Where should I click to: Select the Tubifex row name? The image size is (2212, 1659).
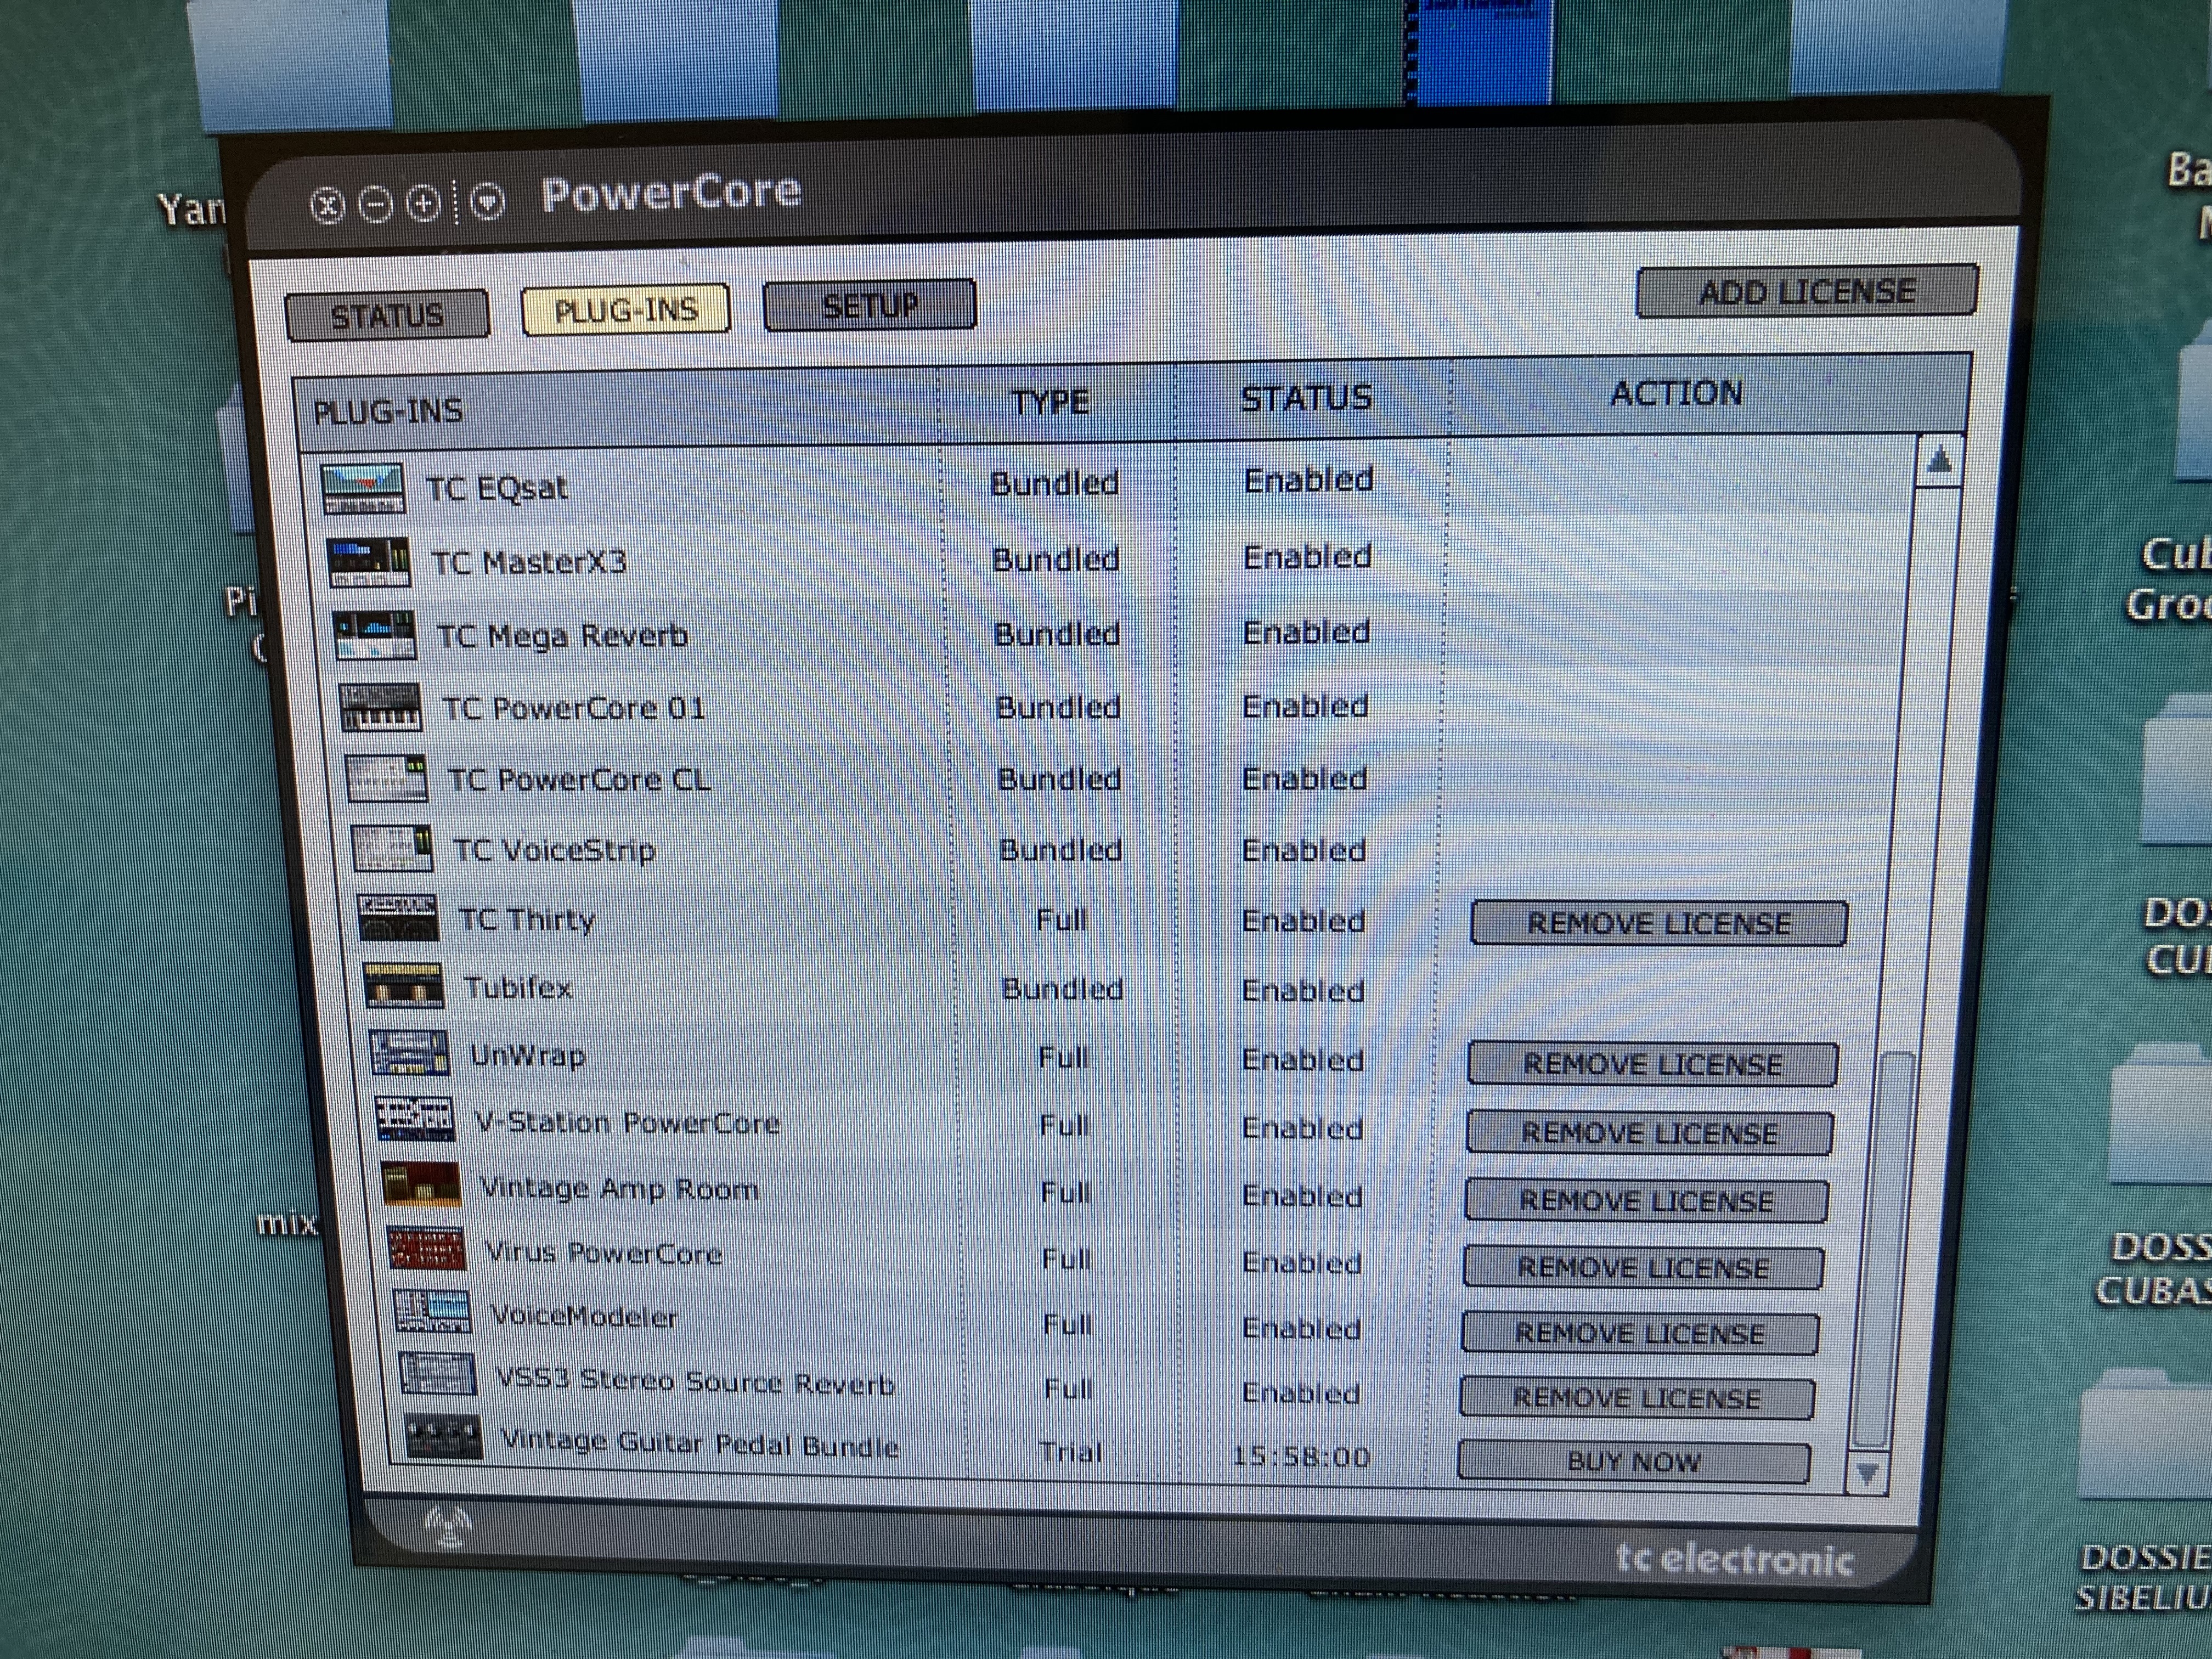coord(518,987)
